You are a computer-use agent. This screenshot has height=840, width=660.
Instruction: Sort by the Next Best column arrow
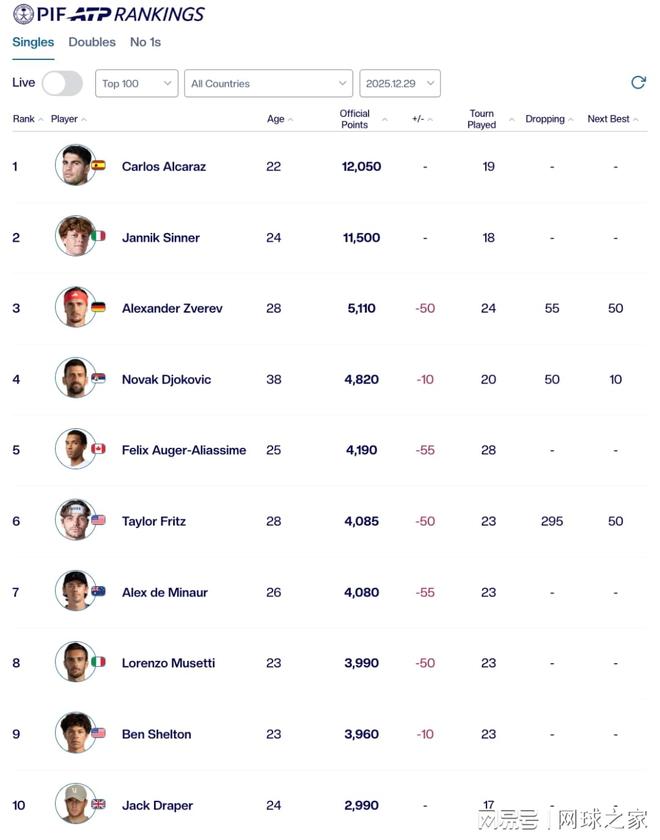637,120
